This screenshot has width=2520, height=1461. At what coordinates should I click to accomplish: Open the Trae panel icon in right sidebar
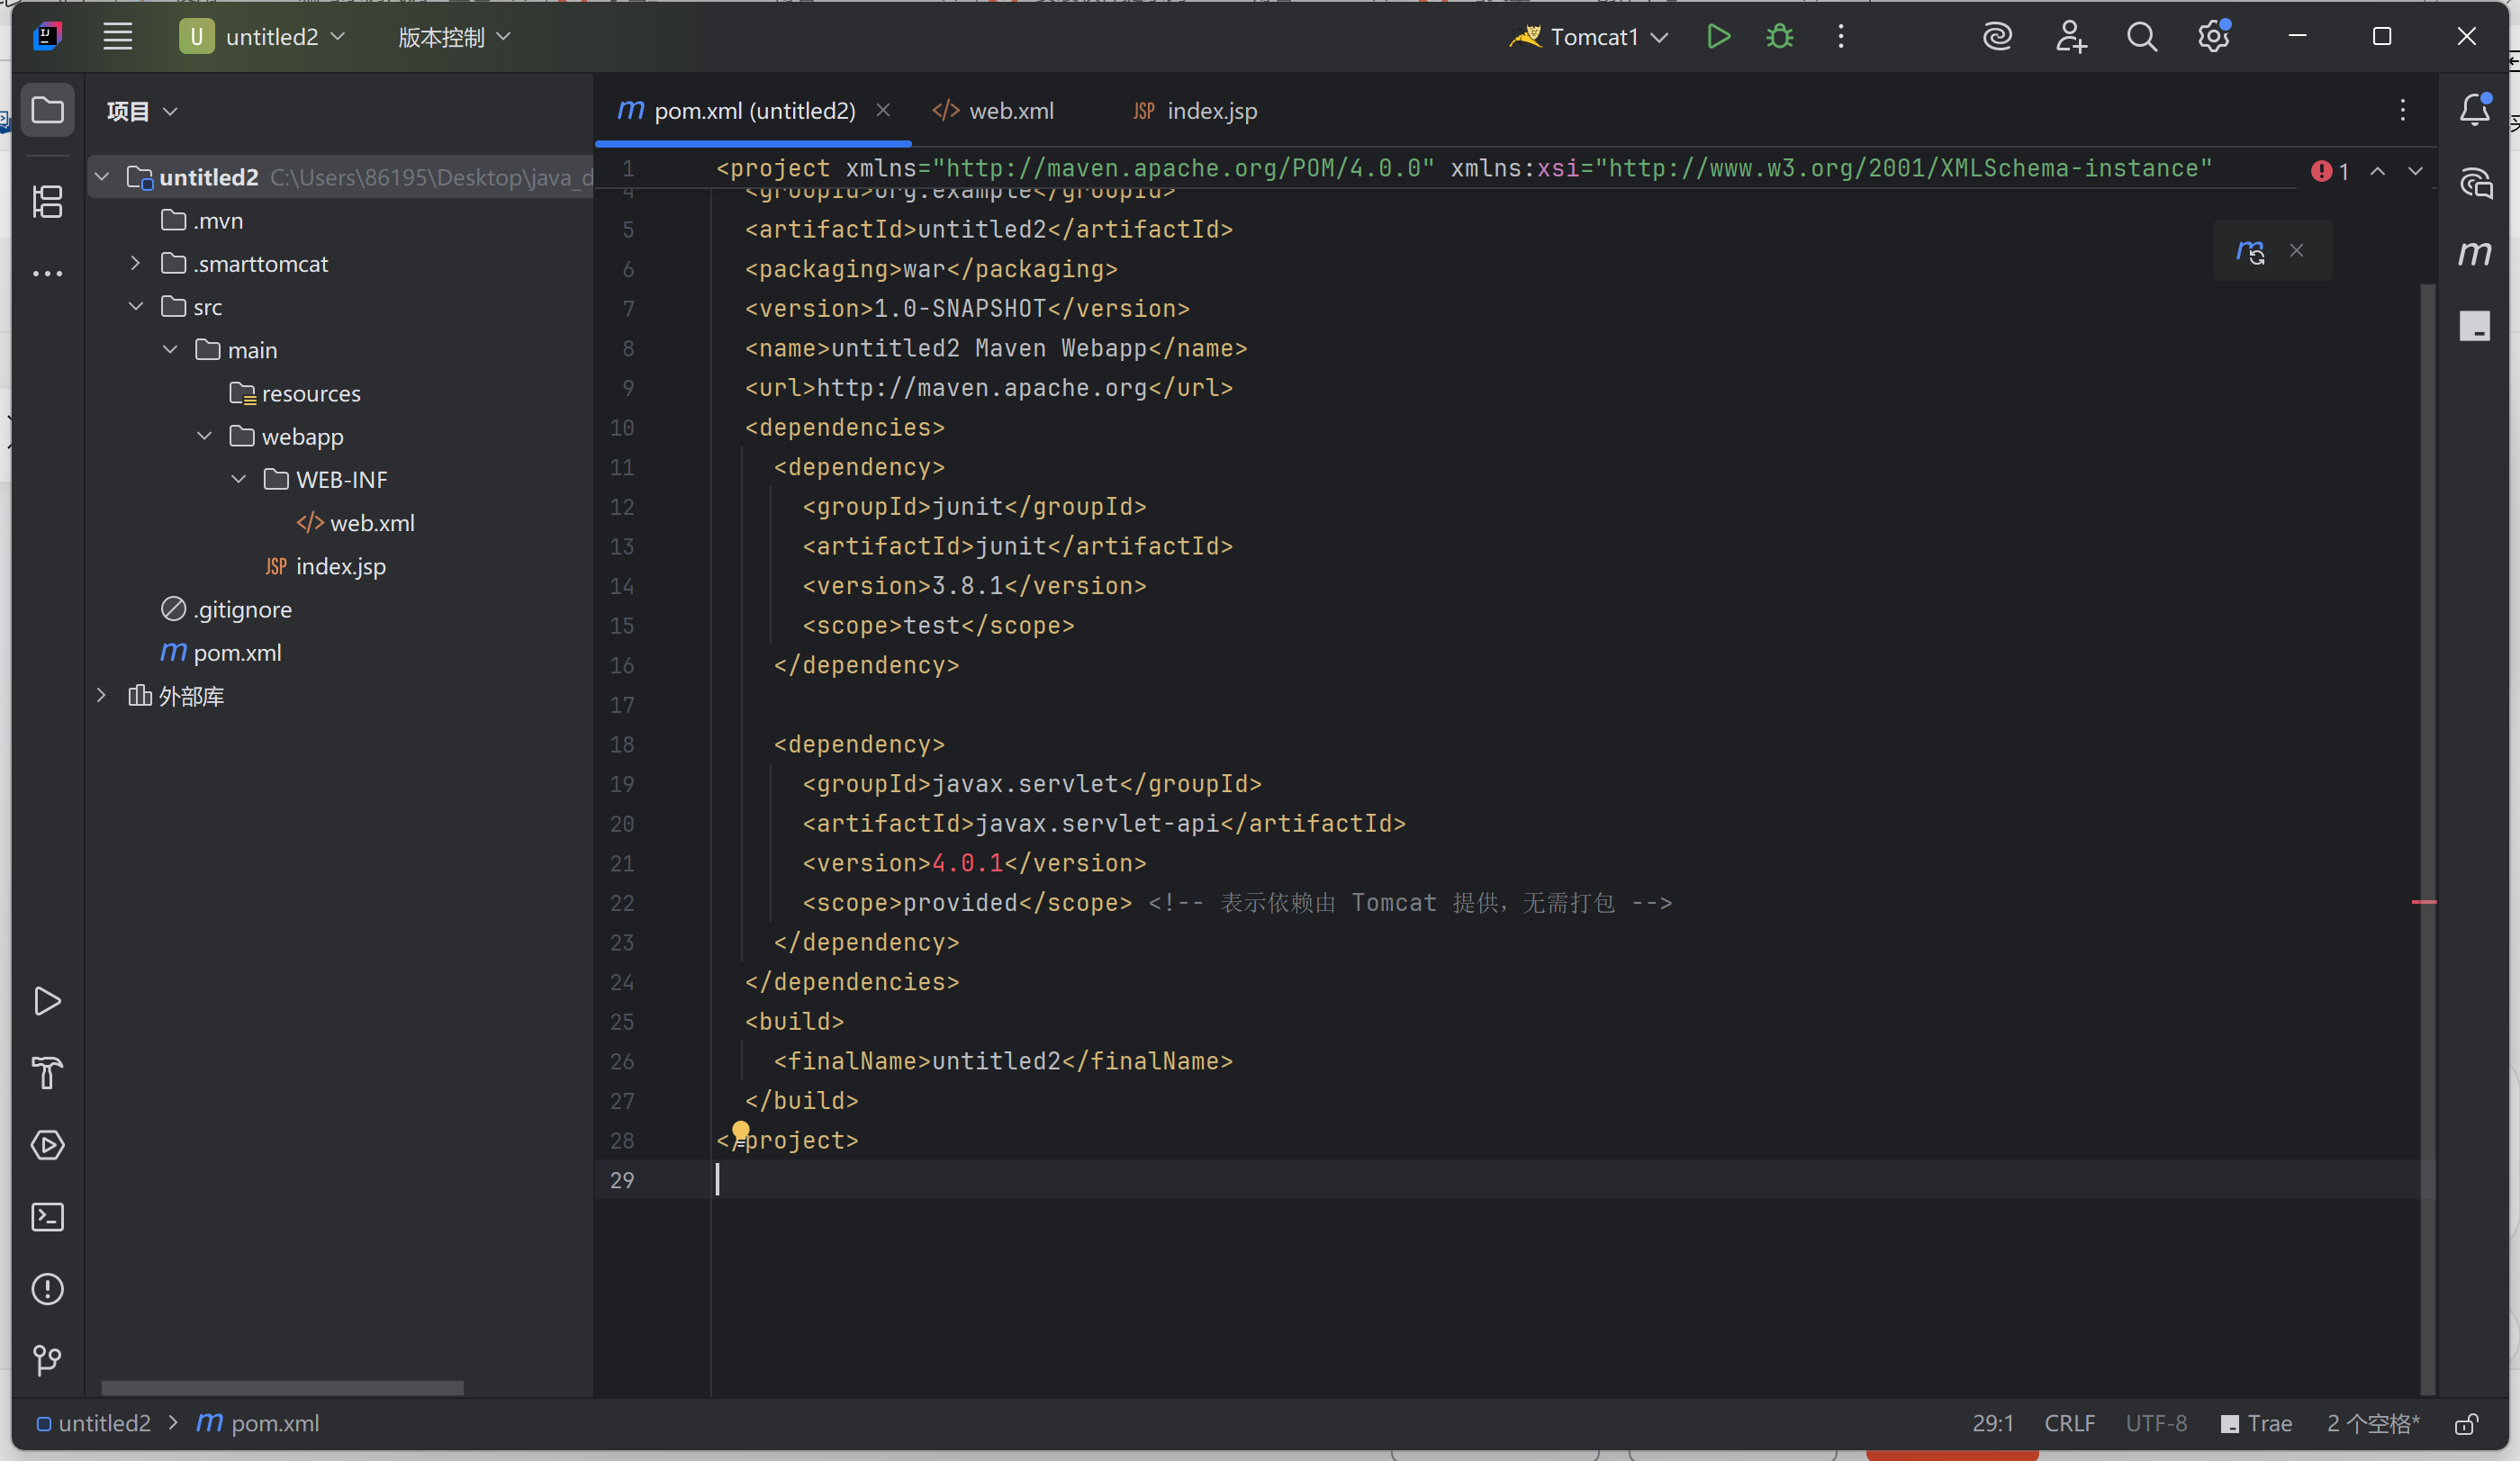[2475, 326]
